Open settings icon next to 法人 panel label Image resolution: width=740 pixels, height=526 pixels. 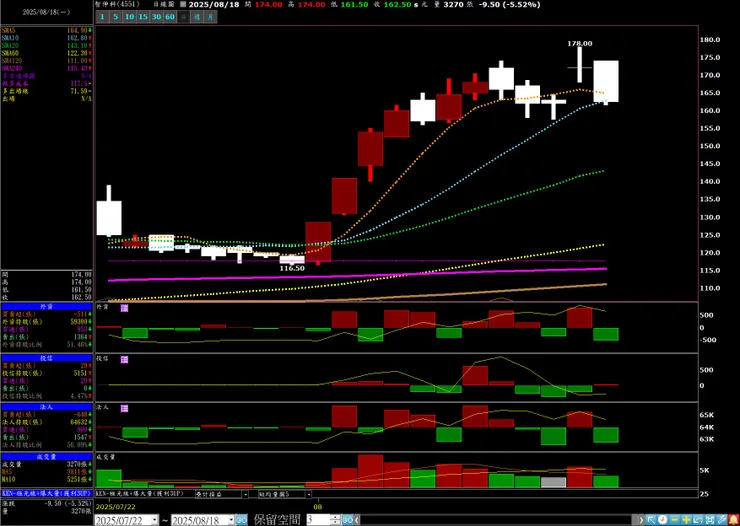[x=124, y=409]
